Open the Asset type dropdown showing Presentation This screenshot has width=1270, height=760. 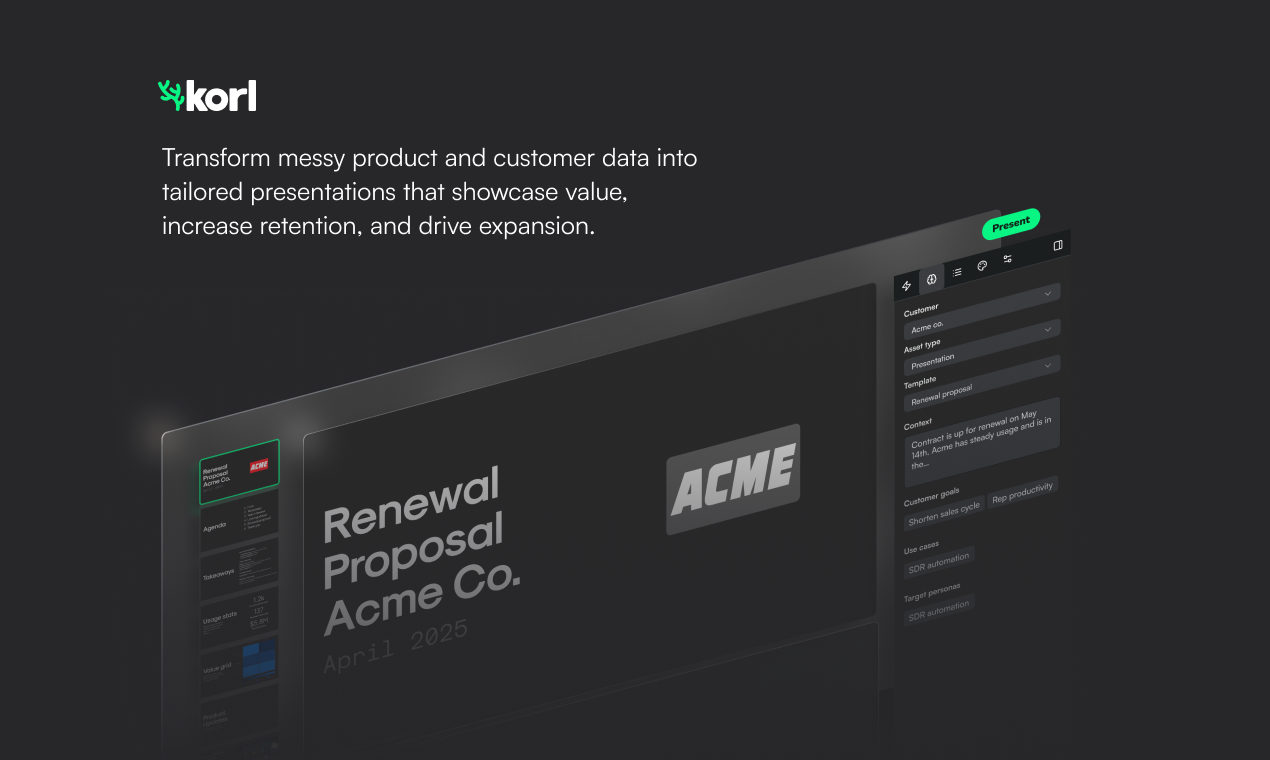pyautogui.click(x=981, y=345)
